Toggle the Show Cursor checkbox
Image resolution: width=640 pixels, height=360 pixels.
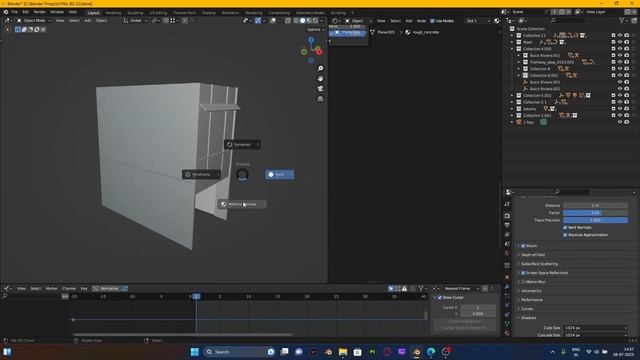pyautogui.click(x=440, y=298)
